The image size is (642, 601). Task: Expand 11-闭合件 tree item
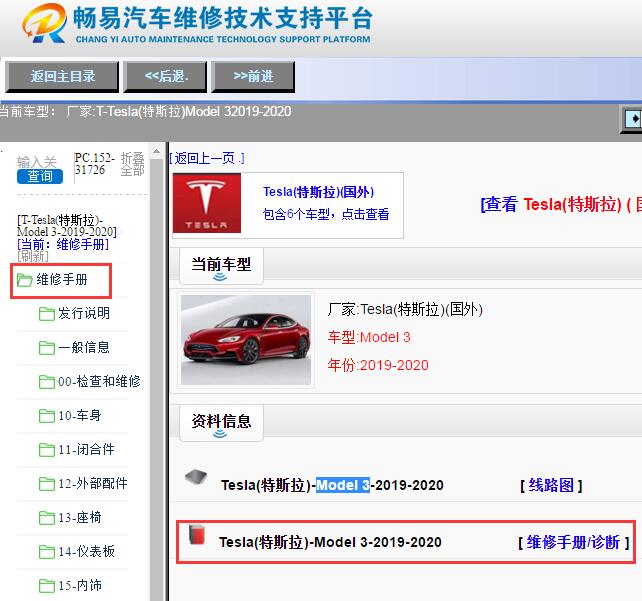click(86, 450)
